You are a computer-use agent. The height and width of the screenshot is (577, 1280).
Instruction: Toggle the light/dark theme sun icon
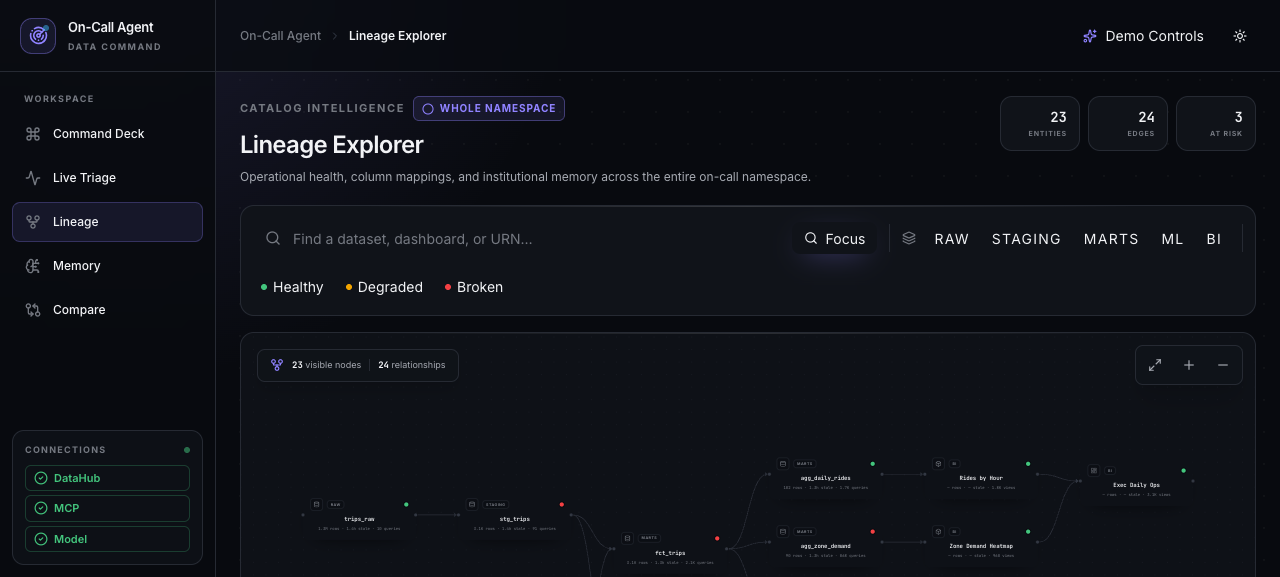(x=1240, y=36)
